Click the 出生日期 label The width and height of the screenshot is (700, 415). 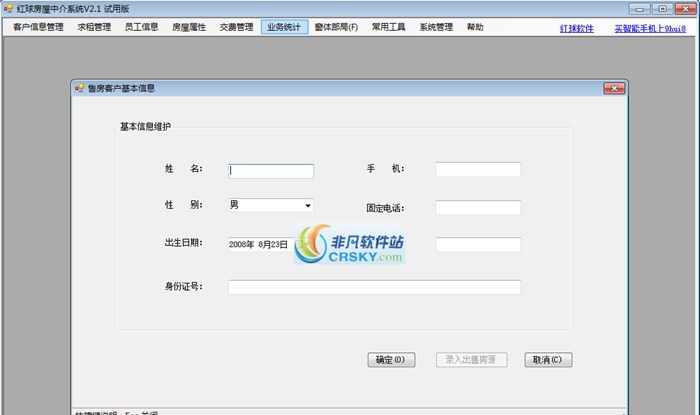point(183,243)
